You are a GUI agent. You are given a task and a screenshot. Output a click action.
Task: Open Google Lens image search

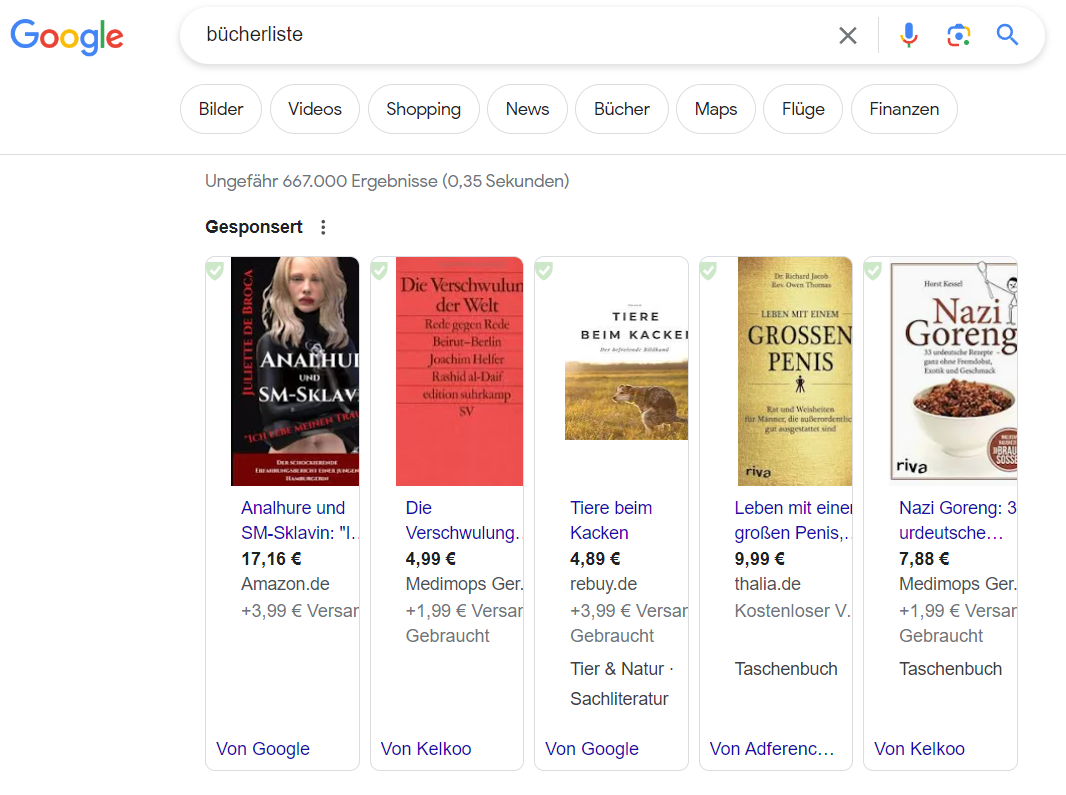point(958,36)
